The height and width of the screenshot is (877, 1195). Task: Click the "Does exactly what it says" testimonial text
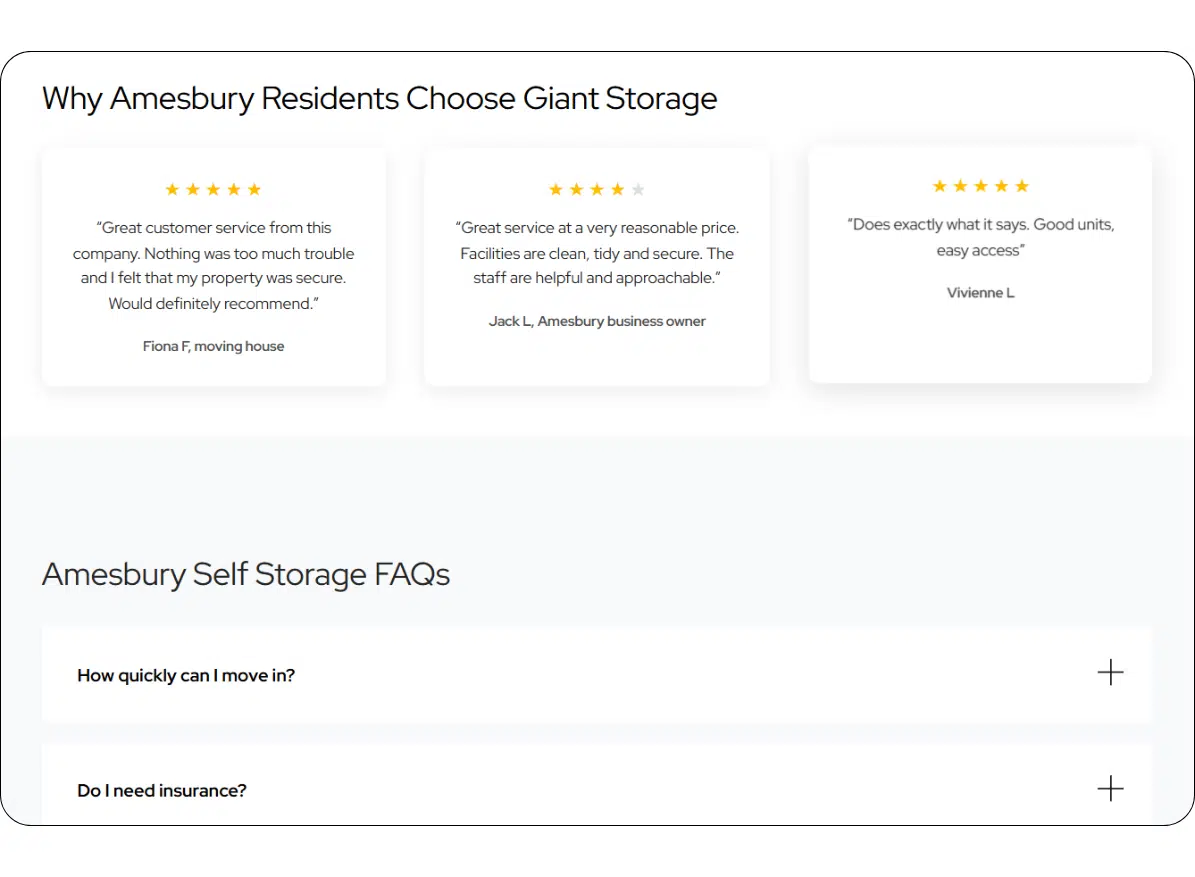point(980,237)
